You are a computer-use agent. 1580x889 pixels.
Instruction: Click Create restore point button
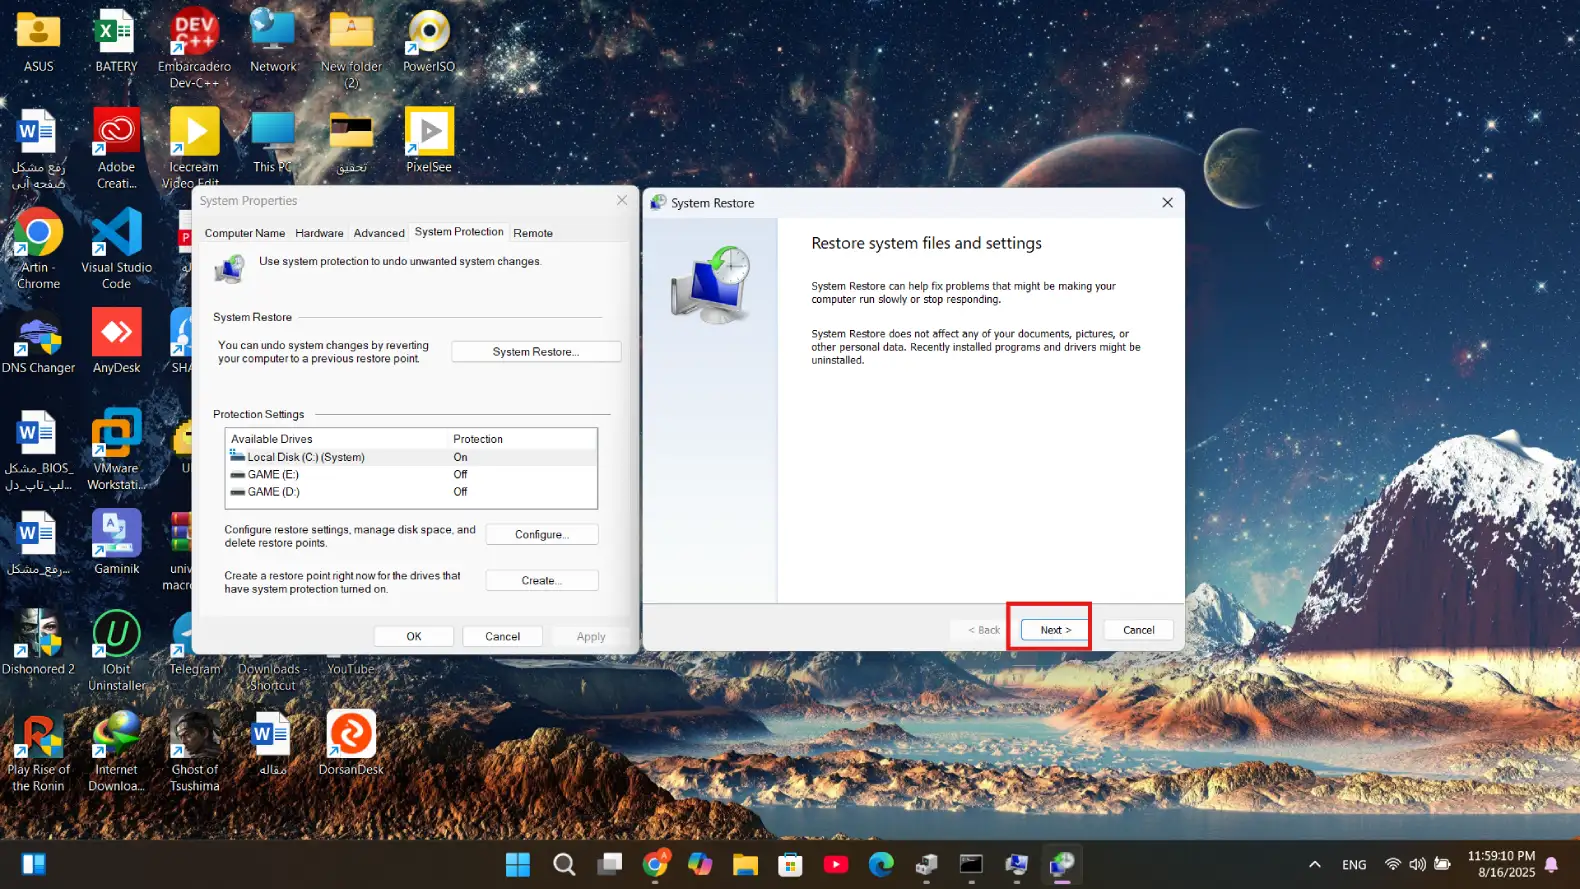pyautogui.click(x=542, y=581)
